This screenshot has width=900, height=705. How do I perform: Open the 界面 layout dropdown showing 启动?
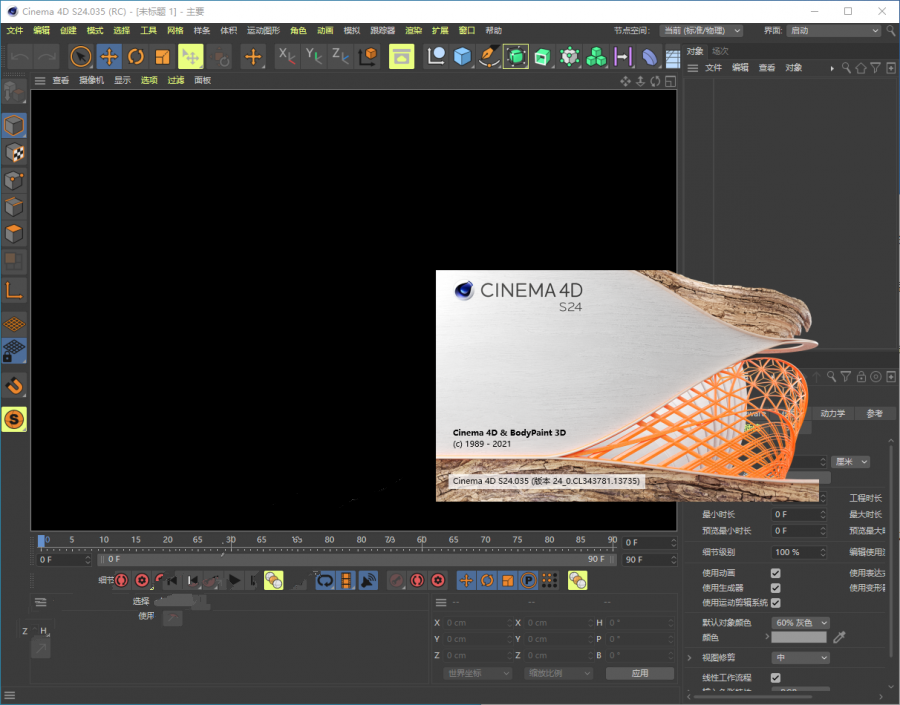click(x=833, y=30)
